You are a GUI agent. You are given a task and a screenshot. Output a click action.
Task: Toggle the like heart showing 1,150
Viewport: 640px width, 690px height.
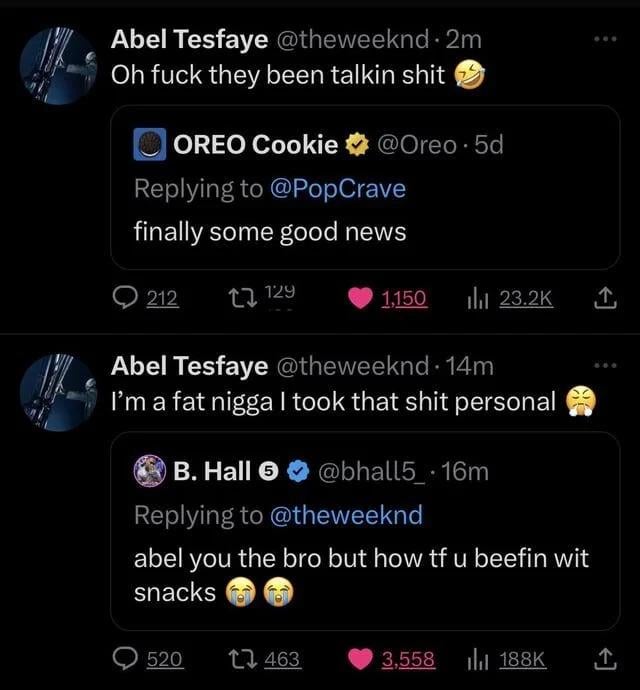[x=361, y=297]
